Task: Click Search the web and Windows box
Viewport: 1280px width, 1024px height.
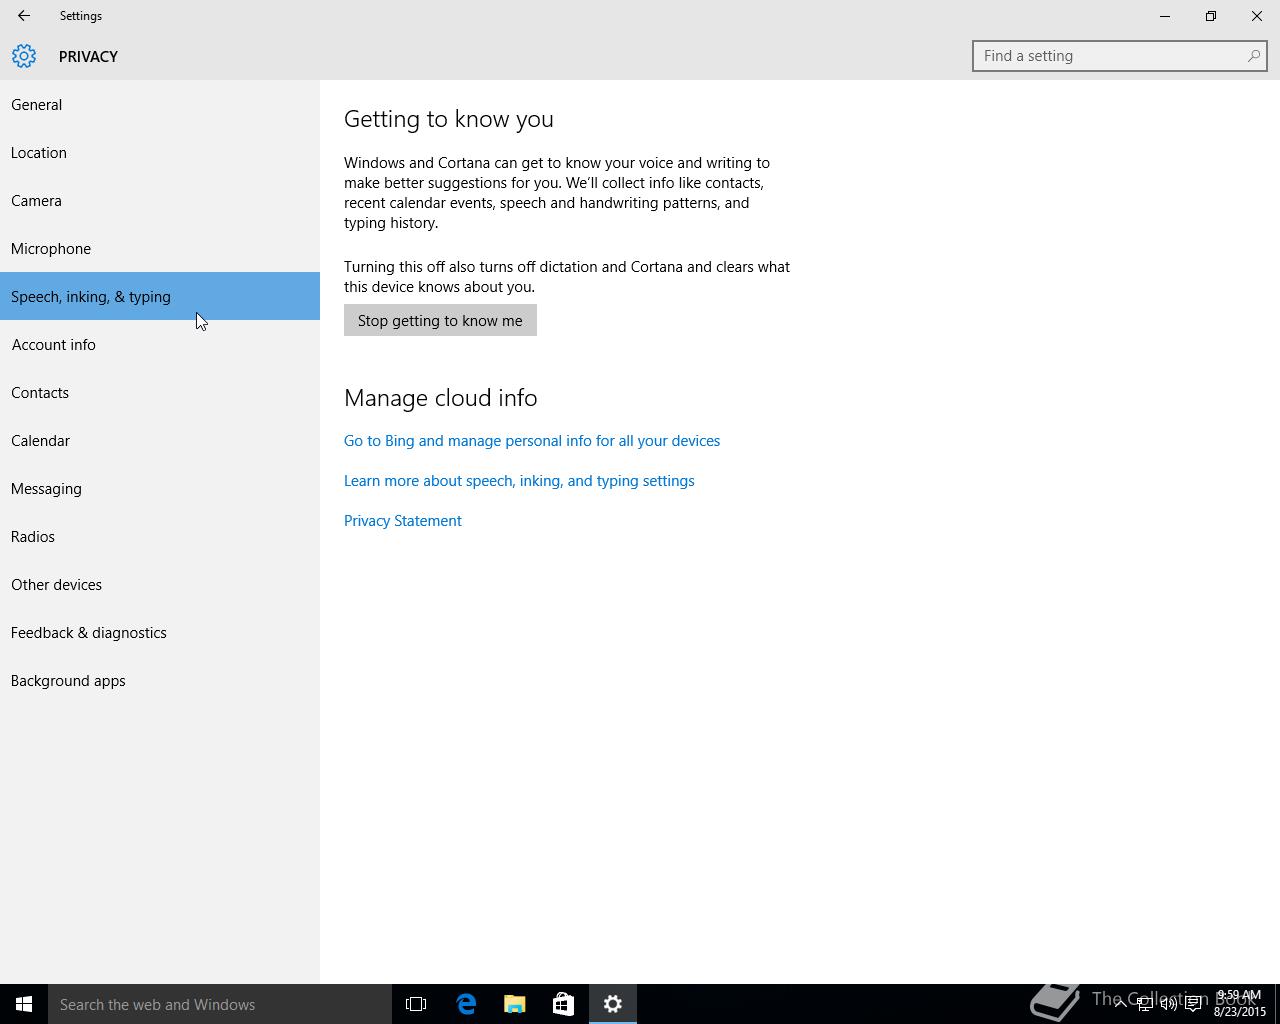Action: 220,1004
